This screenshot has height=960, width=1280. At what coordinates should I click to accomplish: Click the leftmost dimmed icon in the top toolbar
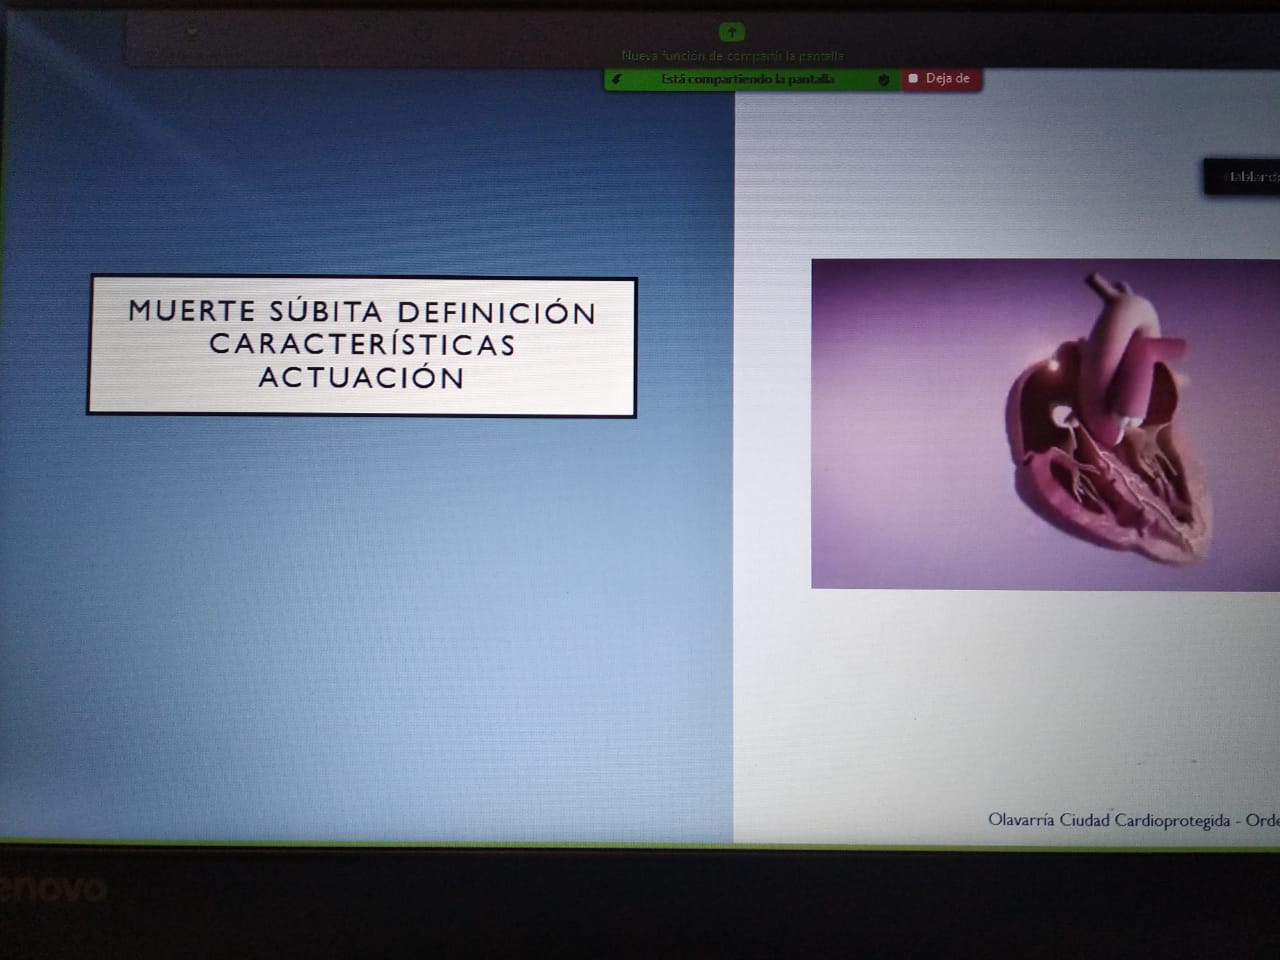click(191, 31)
